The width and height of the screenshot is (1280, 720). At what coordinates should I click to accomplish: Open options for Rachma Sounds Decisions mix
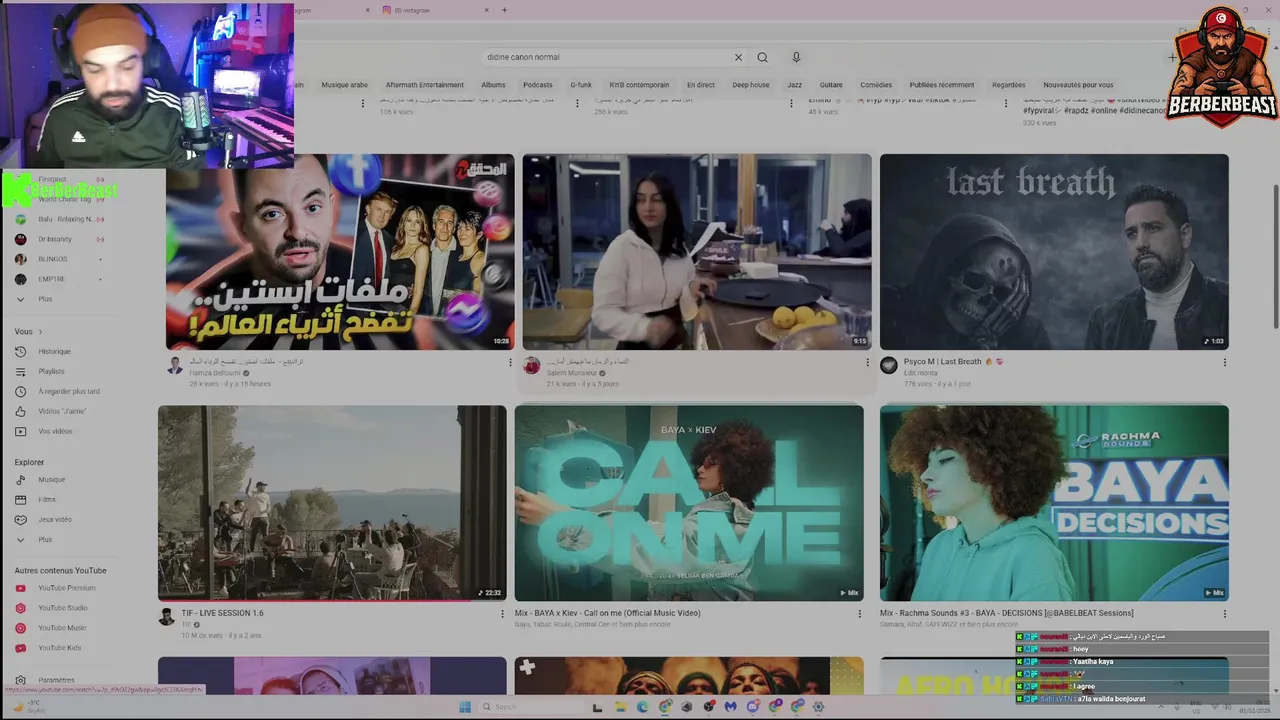click(1224, 614)
